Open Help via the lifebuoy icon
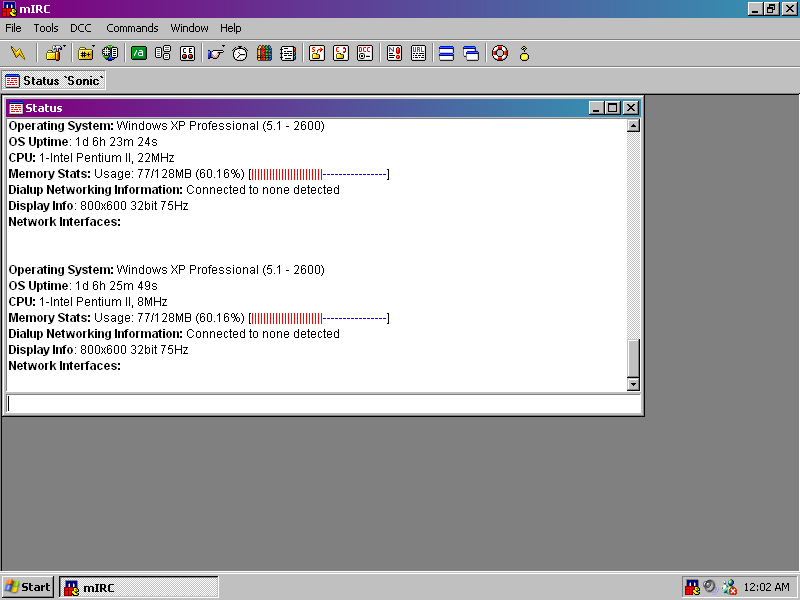The width and height of the screenshot is (800, 600). [500, 53]
